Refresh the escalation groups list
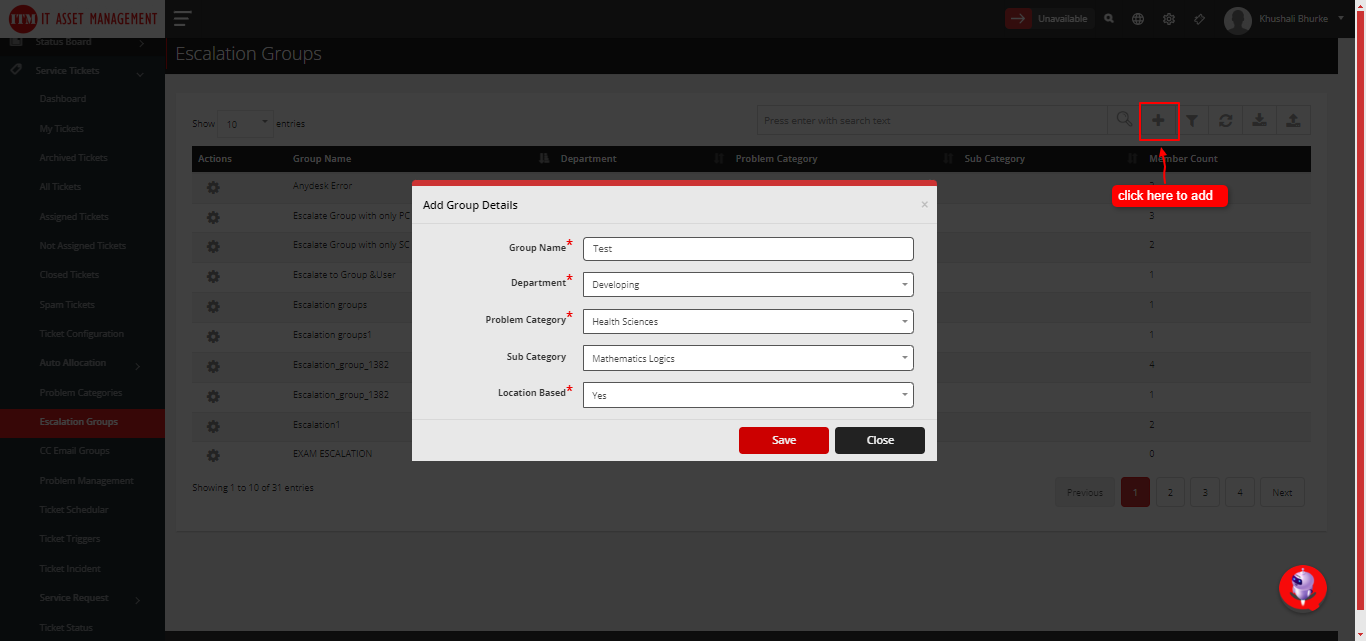The image size is (1366, 641). click(x=1225, y=120)
